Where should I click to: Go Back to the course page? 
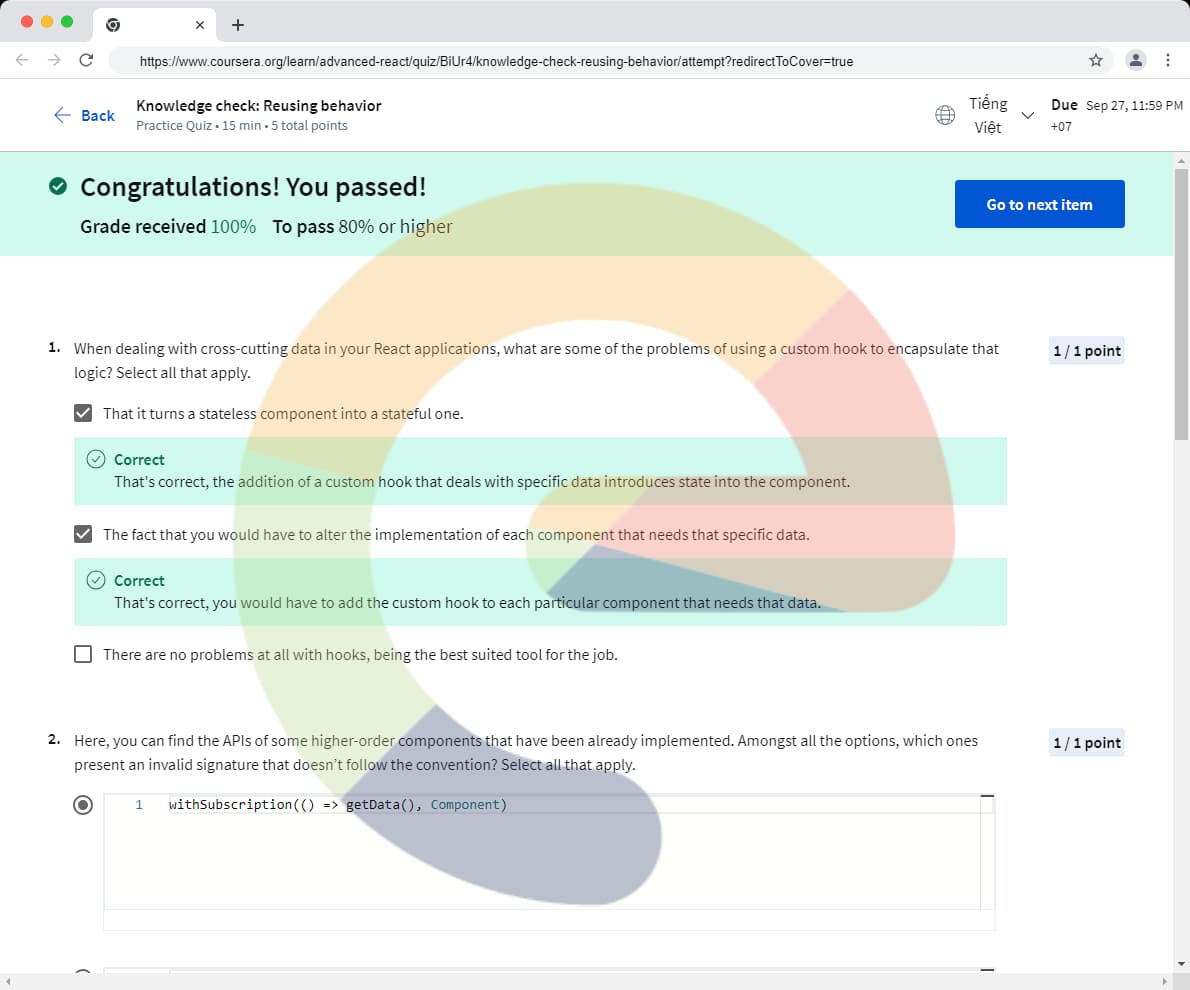84,115
